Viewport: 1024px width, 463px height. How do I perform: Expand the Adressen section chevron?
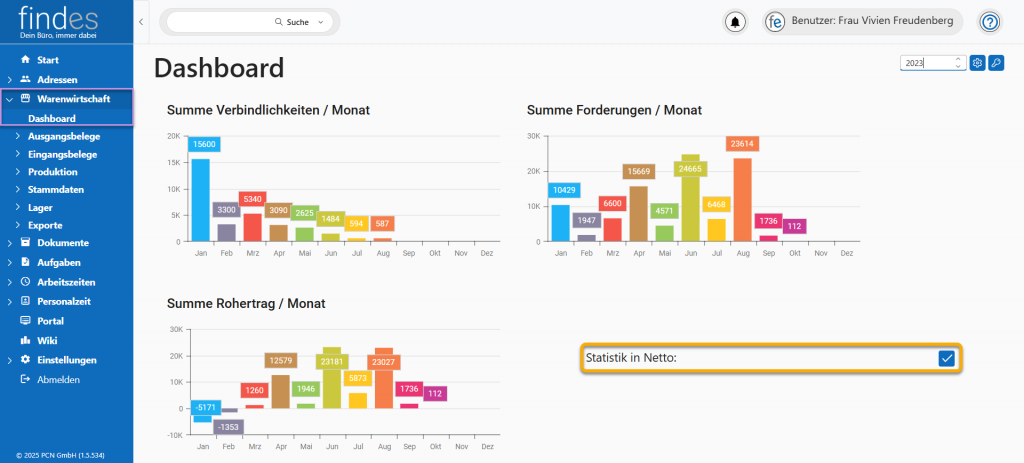[x=10, y=79]
